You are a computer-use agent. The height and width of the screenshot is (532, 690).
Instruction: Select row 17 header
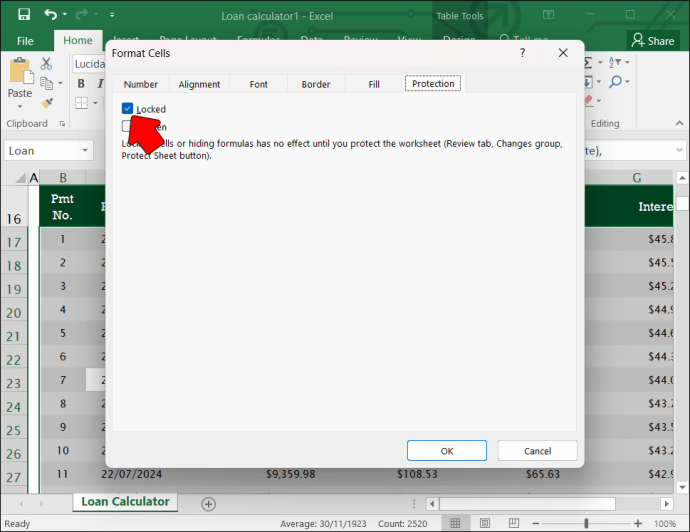click(14, 242)
